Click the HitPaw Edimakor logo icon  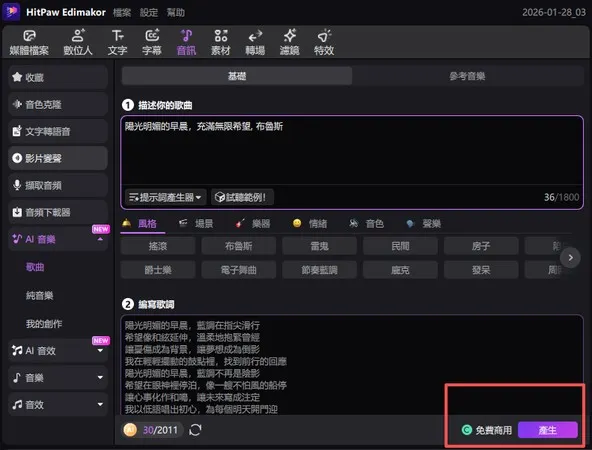[11, 12]
